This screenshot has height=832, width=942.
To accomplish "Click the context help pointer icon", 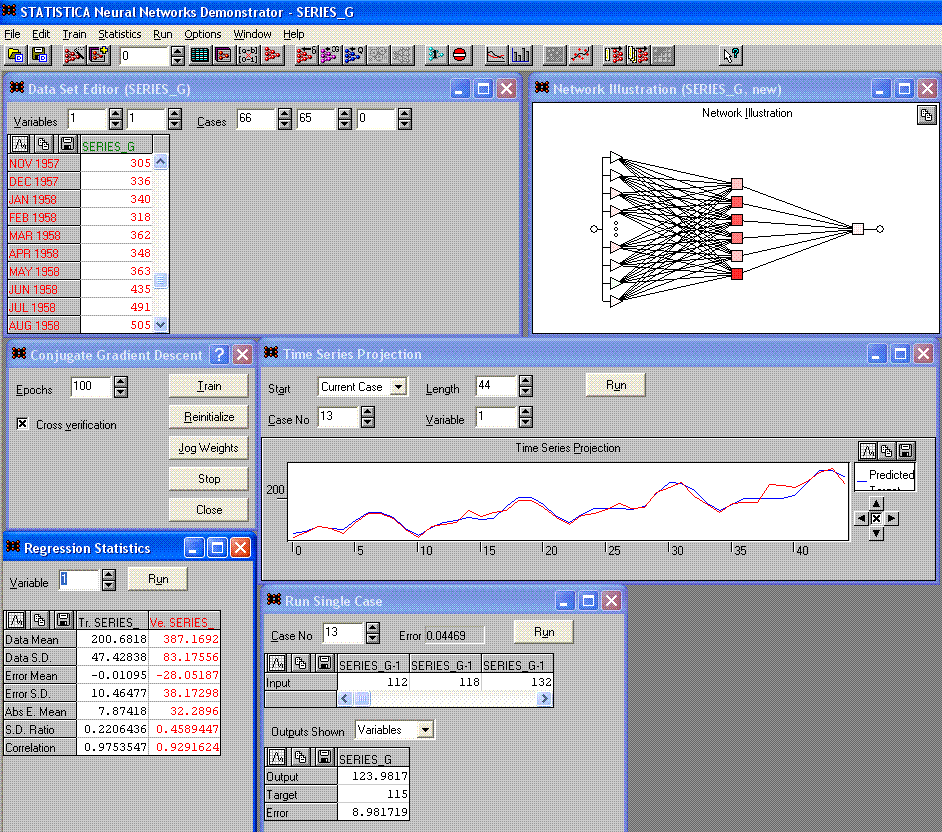I will pyautogui.click(x=731, y=56).
